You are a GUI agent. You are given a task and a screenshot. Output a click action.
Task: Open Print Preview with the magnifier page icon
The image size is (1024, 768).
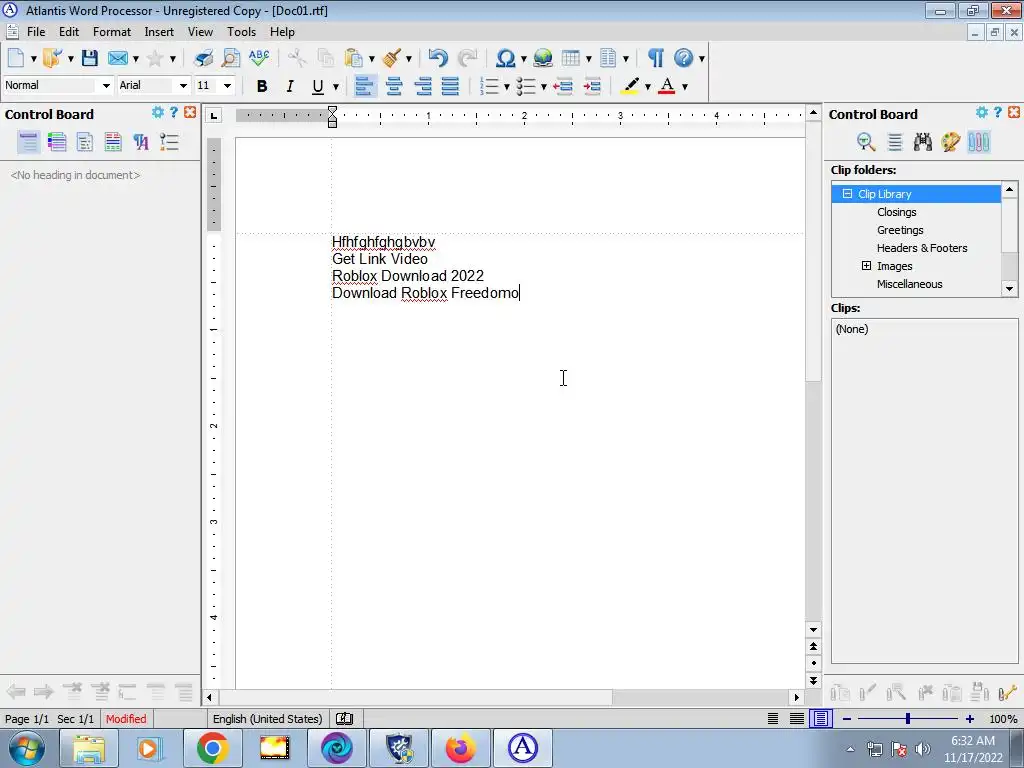(x=231, y=58)
